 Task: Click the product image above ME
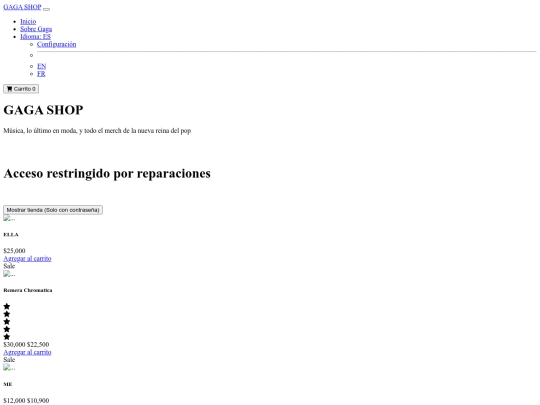[x=9, y=367]
